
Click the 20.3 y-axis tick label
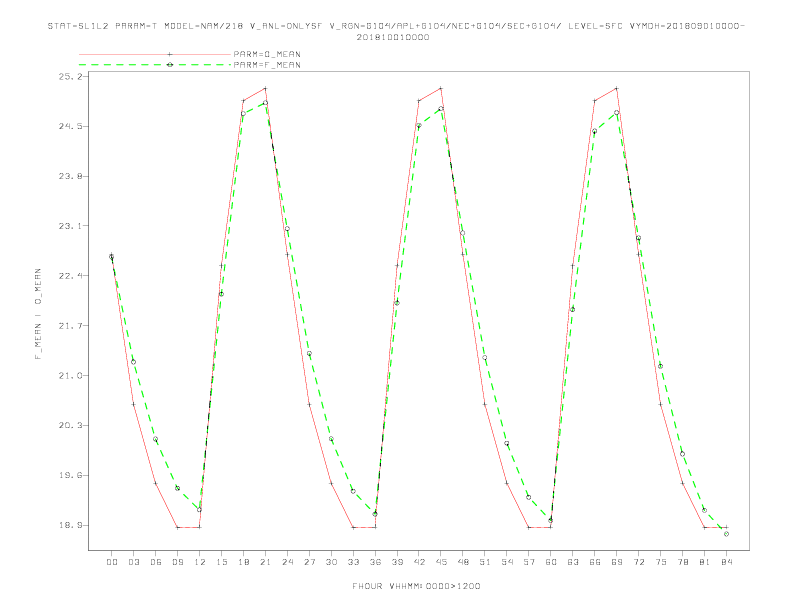click(70, 425)
